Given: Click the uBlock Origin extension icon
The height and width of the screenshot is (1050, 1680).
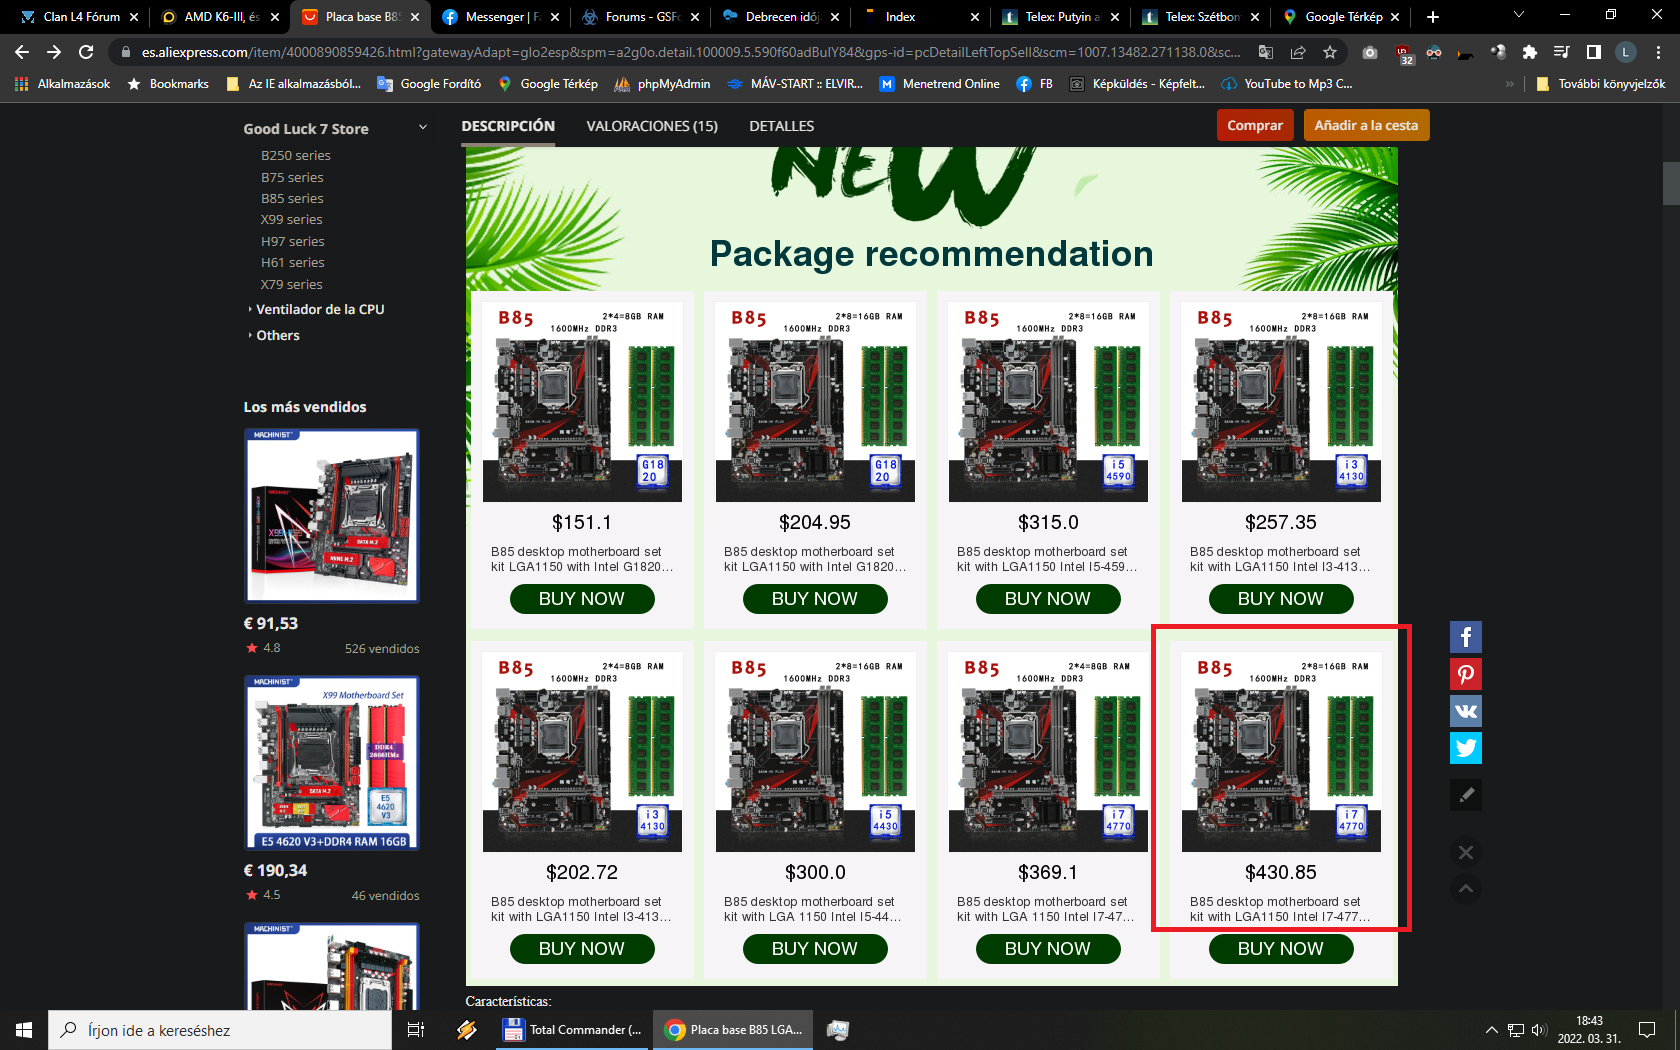Looking at the screenshot, I should point(1403,53).
